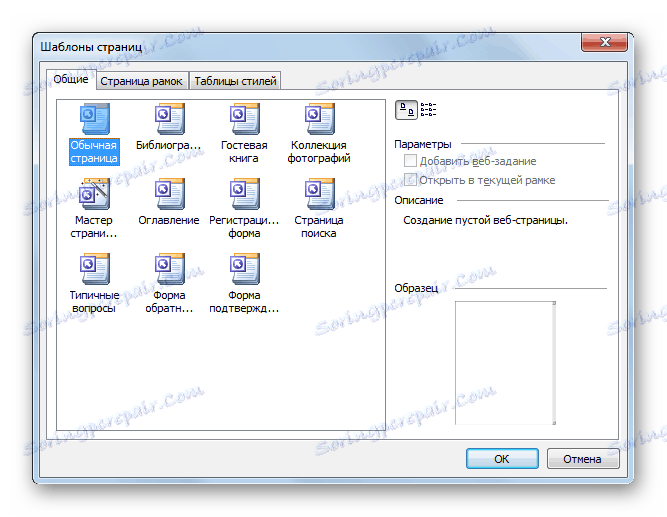667x517 pixels.
Task: Click the description Создание пустой веб-страницы
Action: pos(485,220)
